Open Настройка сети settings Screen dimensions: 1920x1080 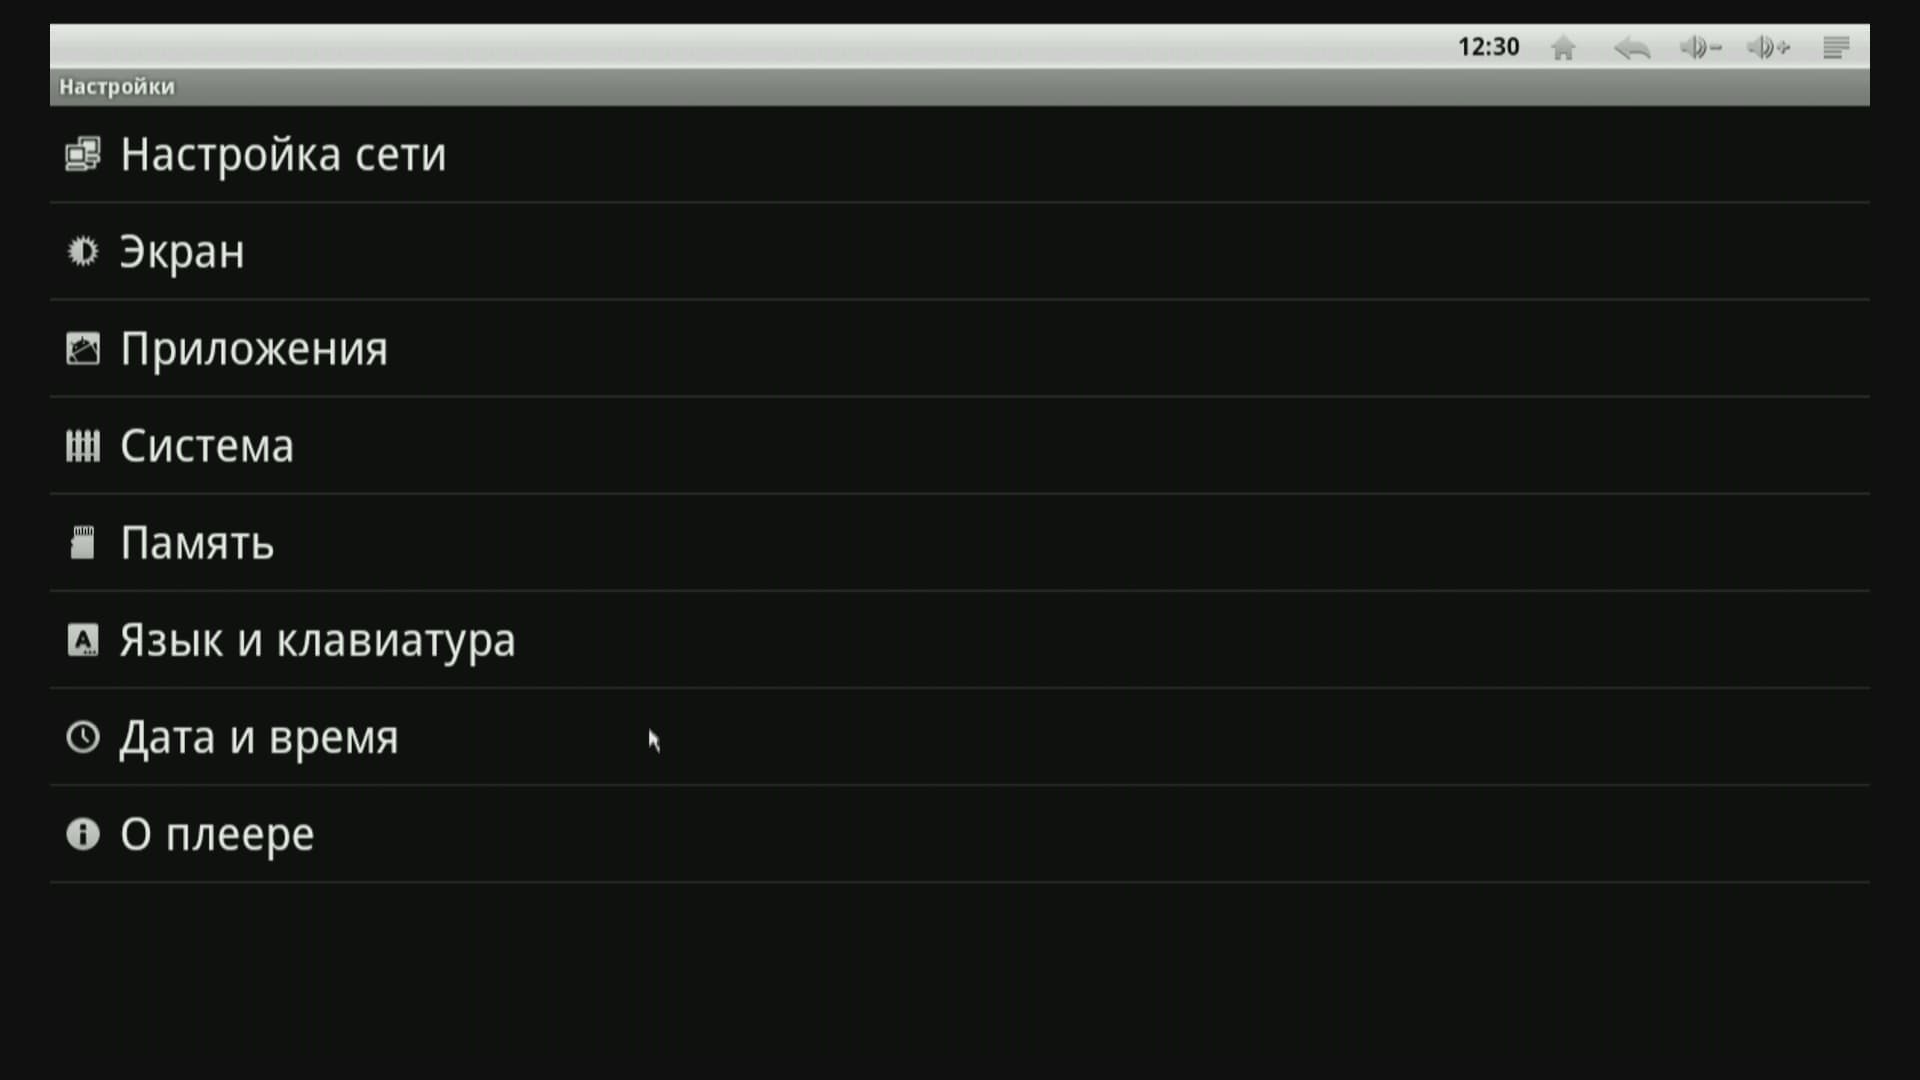283,155
